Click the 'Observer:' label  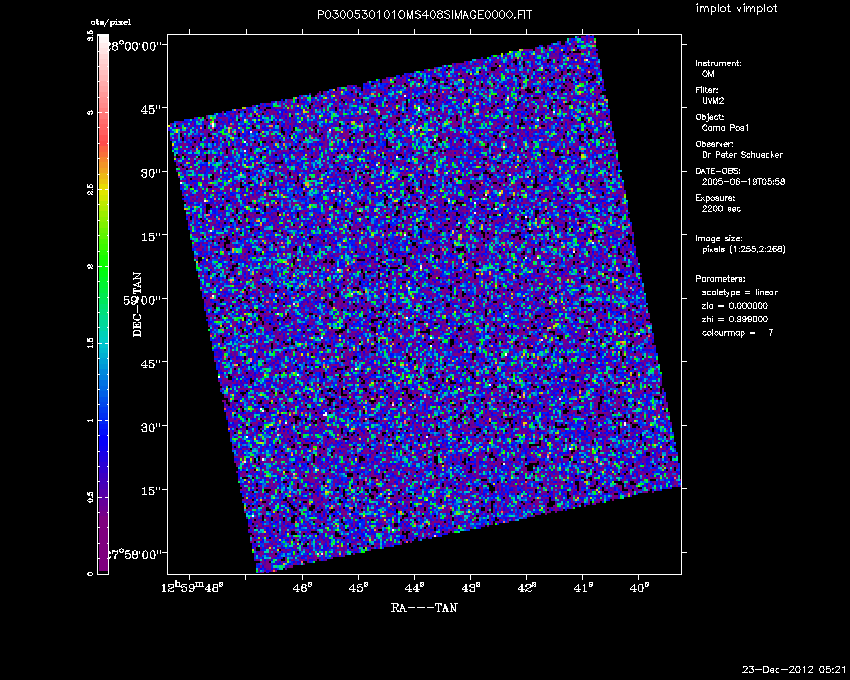714,144
